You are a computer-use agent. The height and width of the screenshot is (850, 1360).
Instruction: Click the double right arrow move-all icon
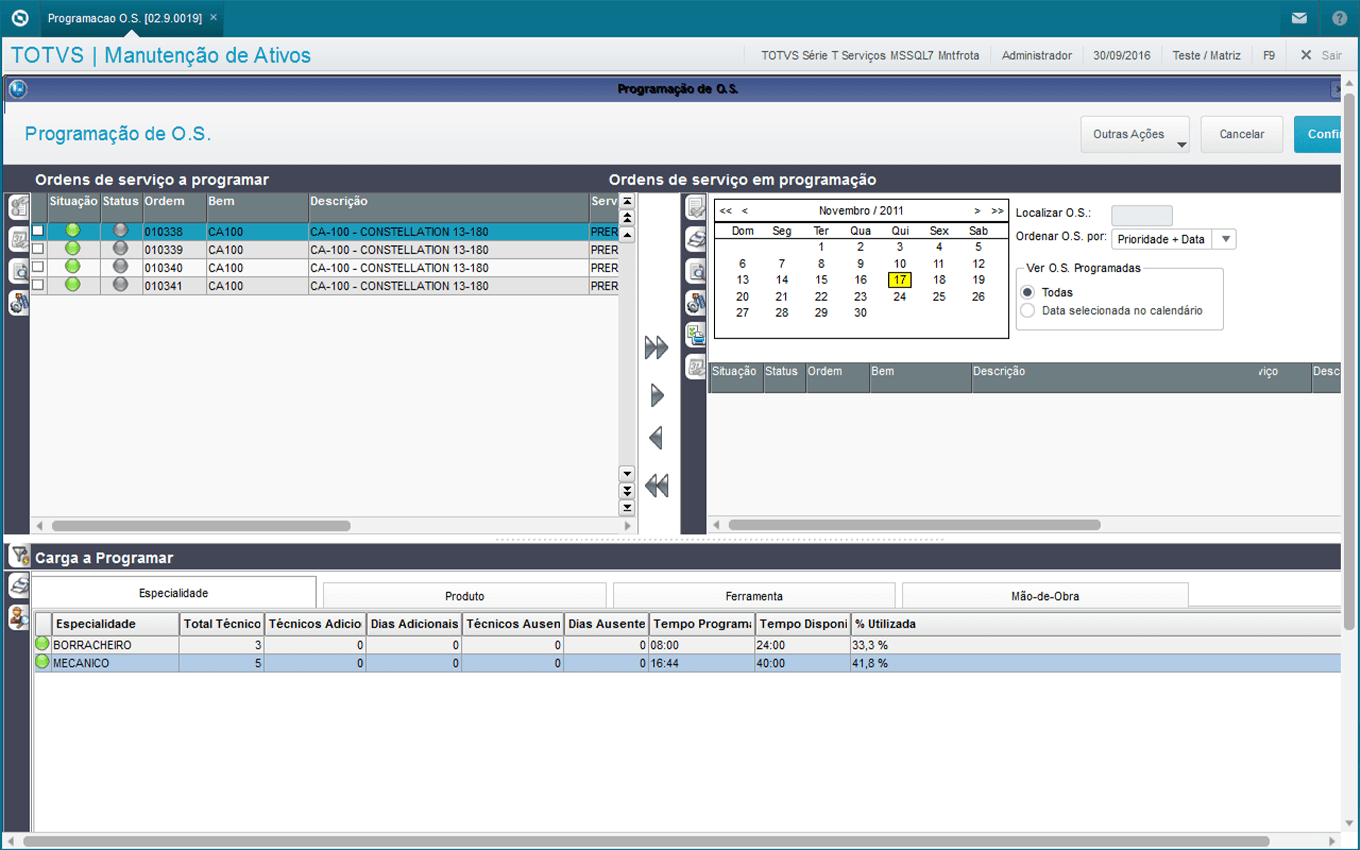point(656,348)
